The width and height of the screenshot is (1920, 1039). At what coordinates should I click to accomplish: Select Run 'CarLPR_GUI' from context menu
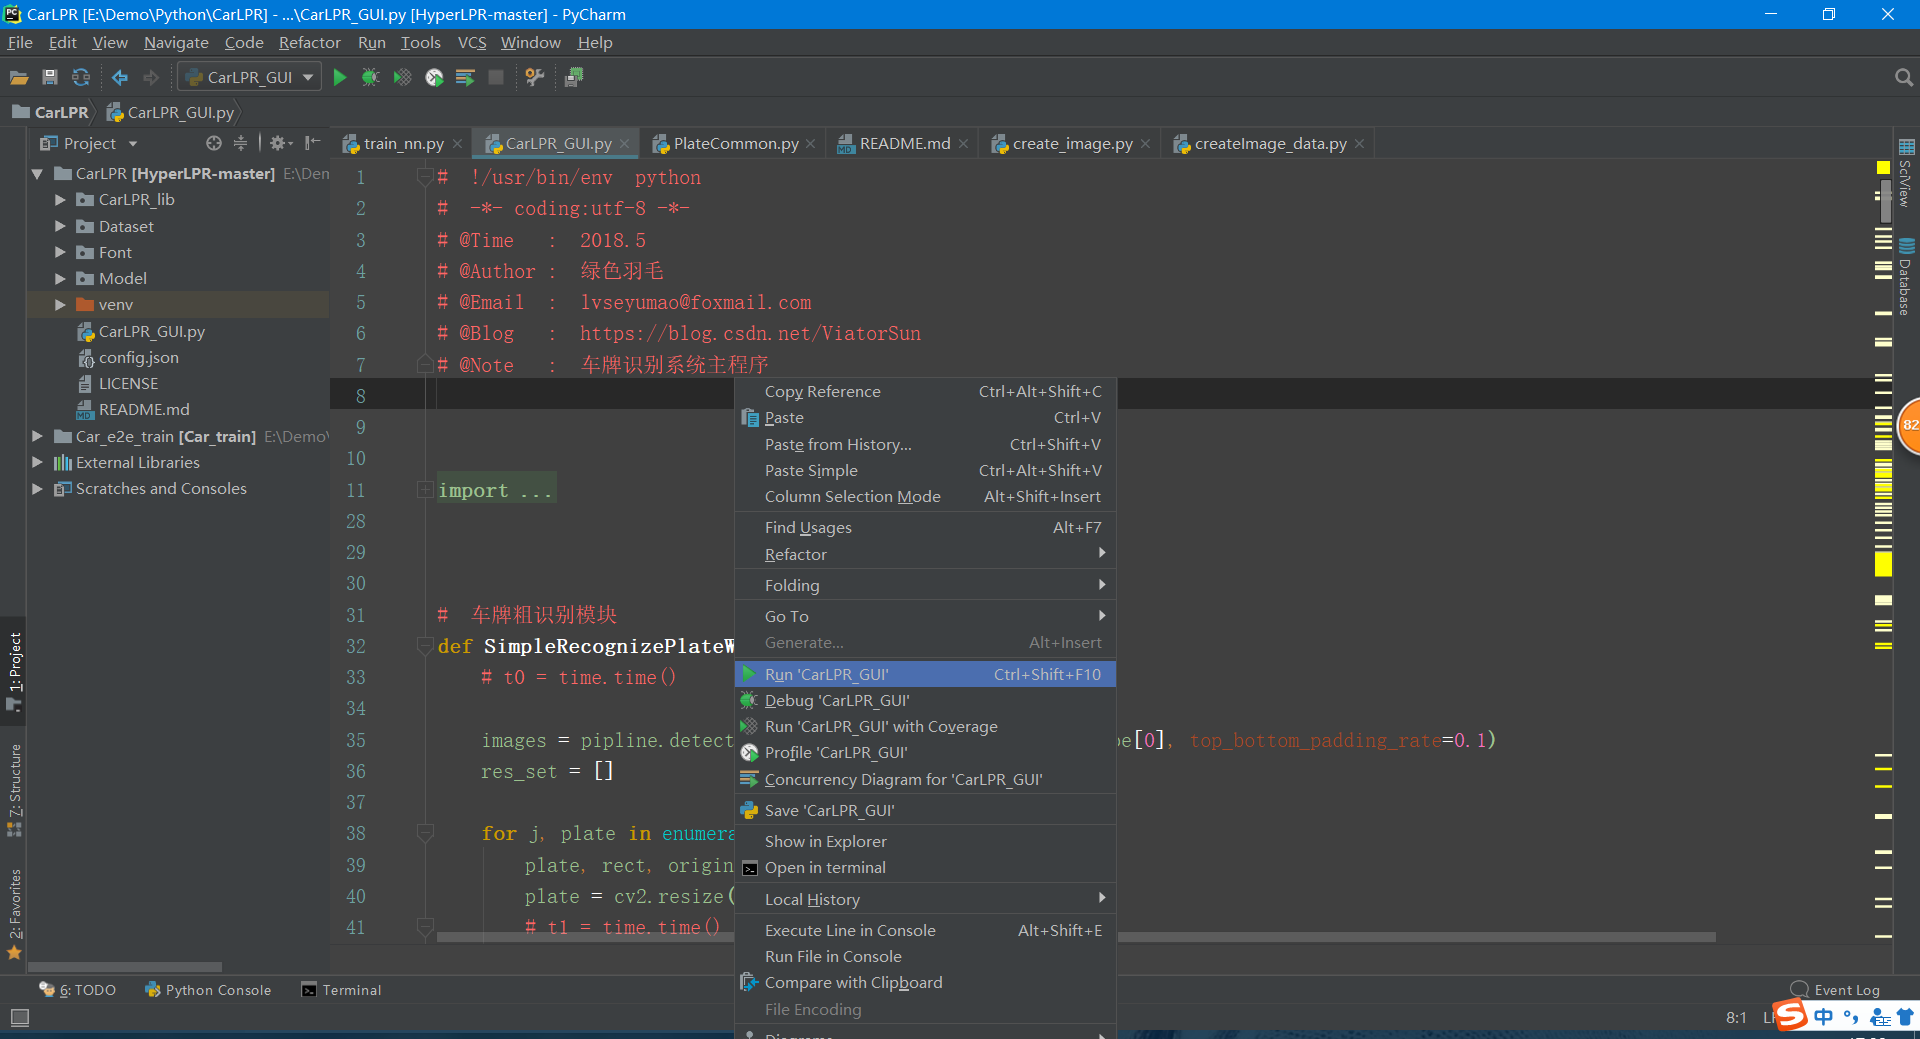click(826, 674)
